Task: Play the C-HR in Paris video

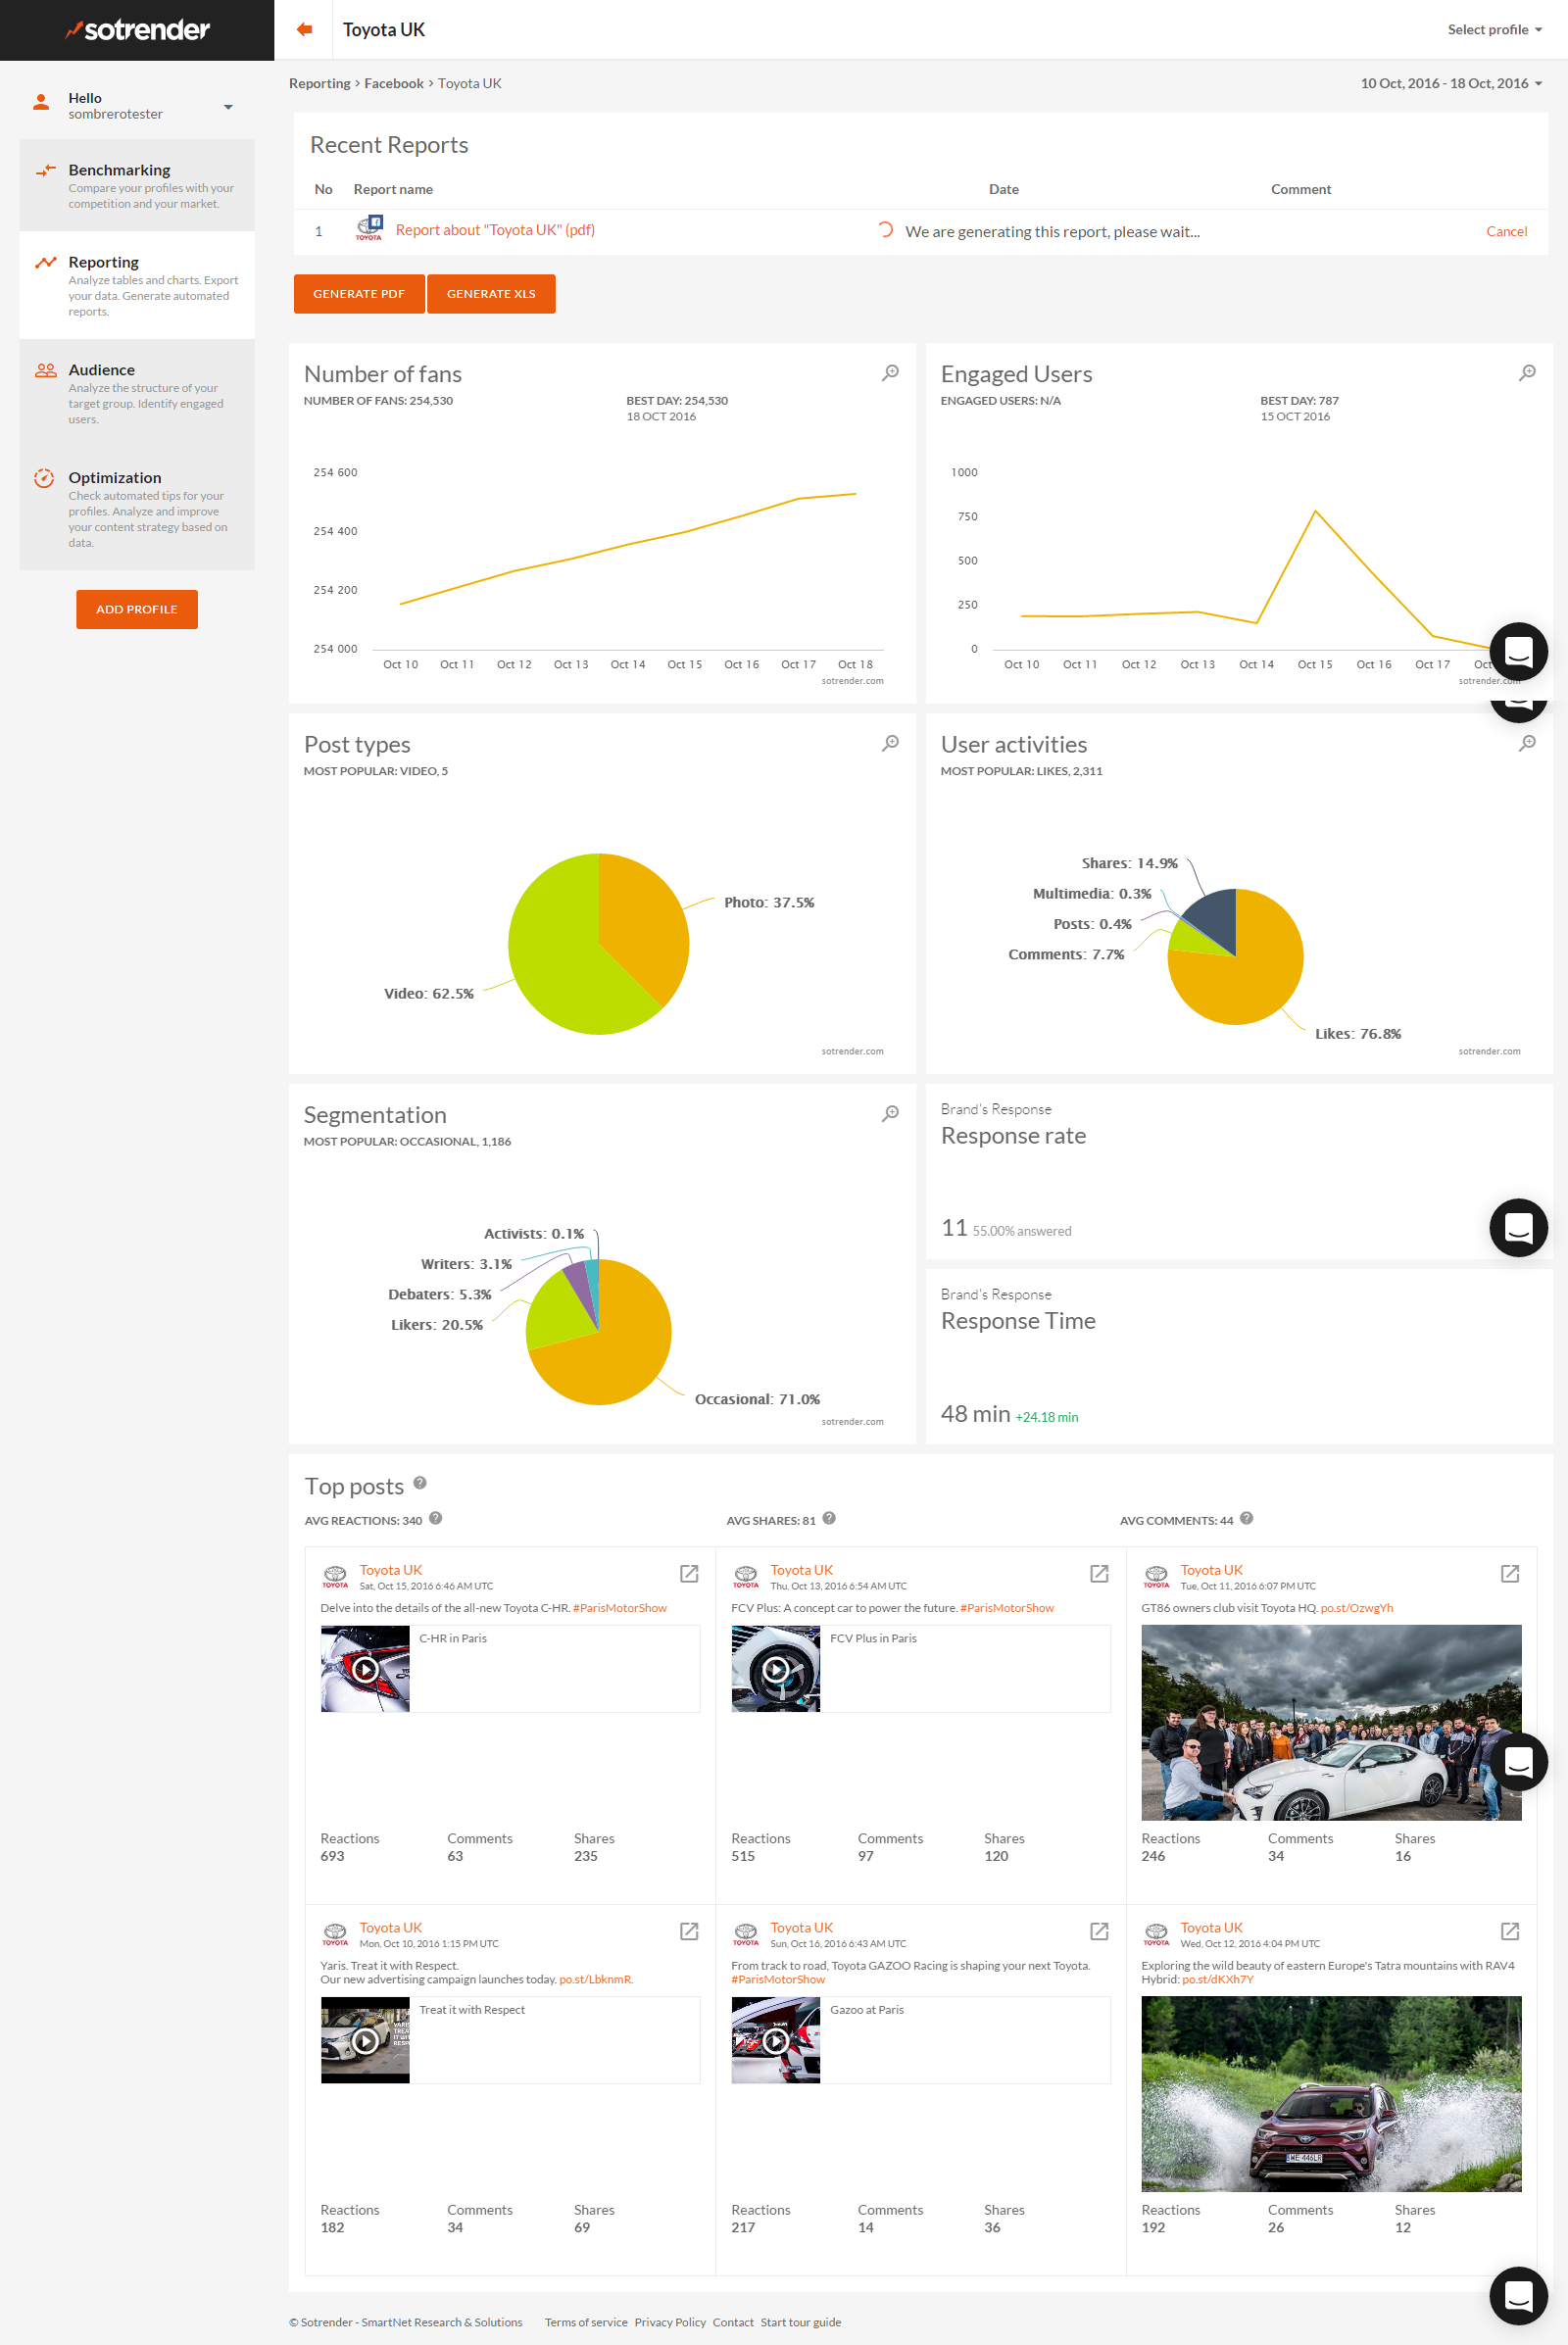Action: (365, 1669)
